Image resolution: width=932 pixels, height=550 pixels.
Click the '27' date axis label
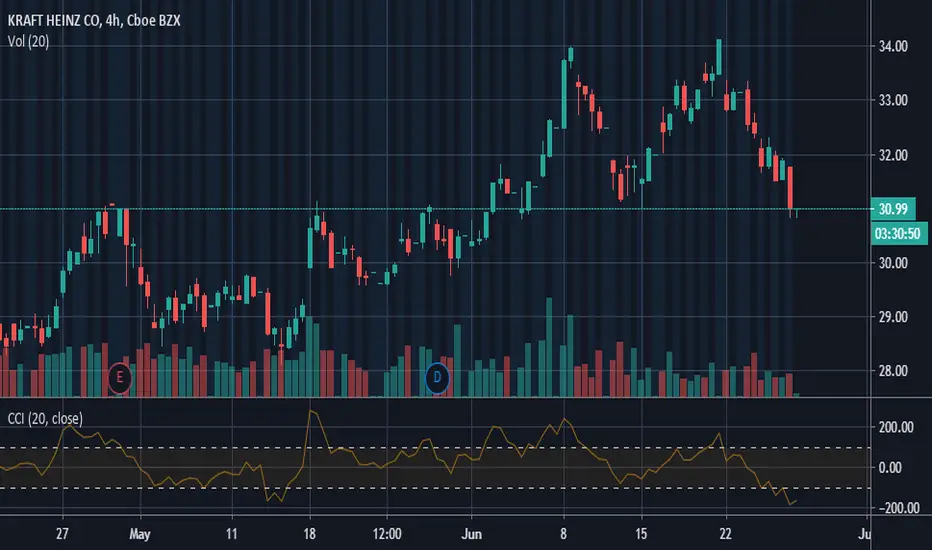tap(62, 534)
